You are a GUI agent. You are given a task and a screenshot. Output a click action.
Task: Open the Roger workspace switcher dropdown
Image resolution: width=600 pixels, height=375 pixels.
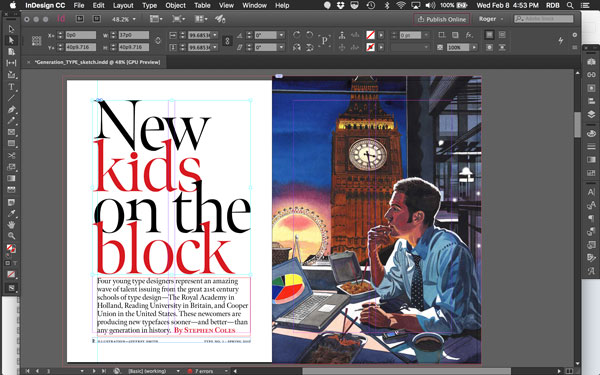(x=491, y=19)
